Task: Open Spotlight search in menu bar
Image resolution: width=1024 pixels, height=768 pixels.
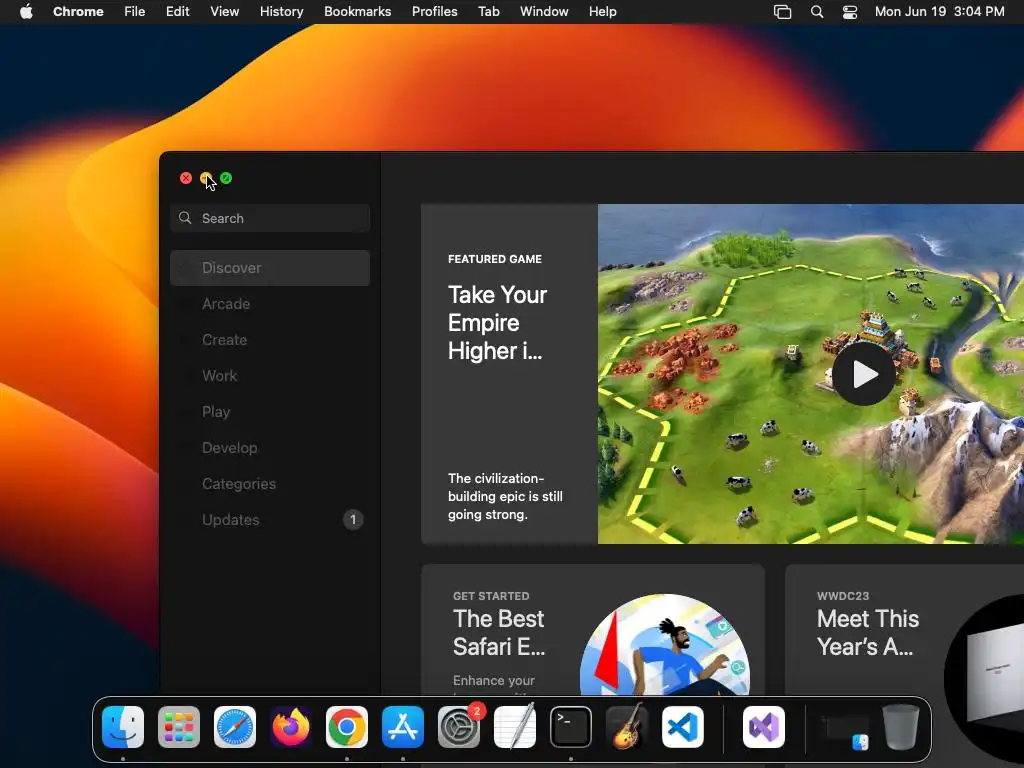Action: pyautogui.click(x=817, y=12)
